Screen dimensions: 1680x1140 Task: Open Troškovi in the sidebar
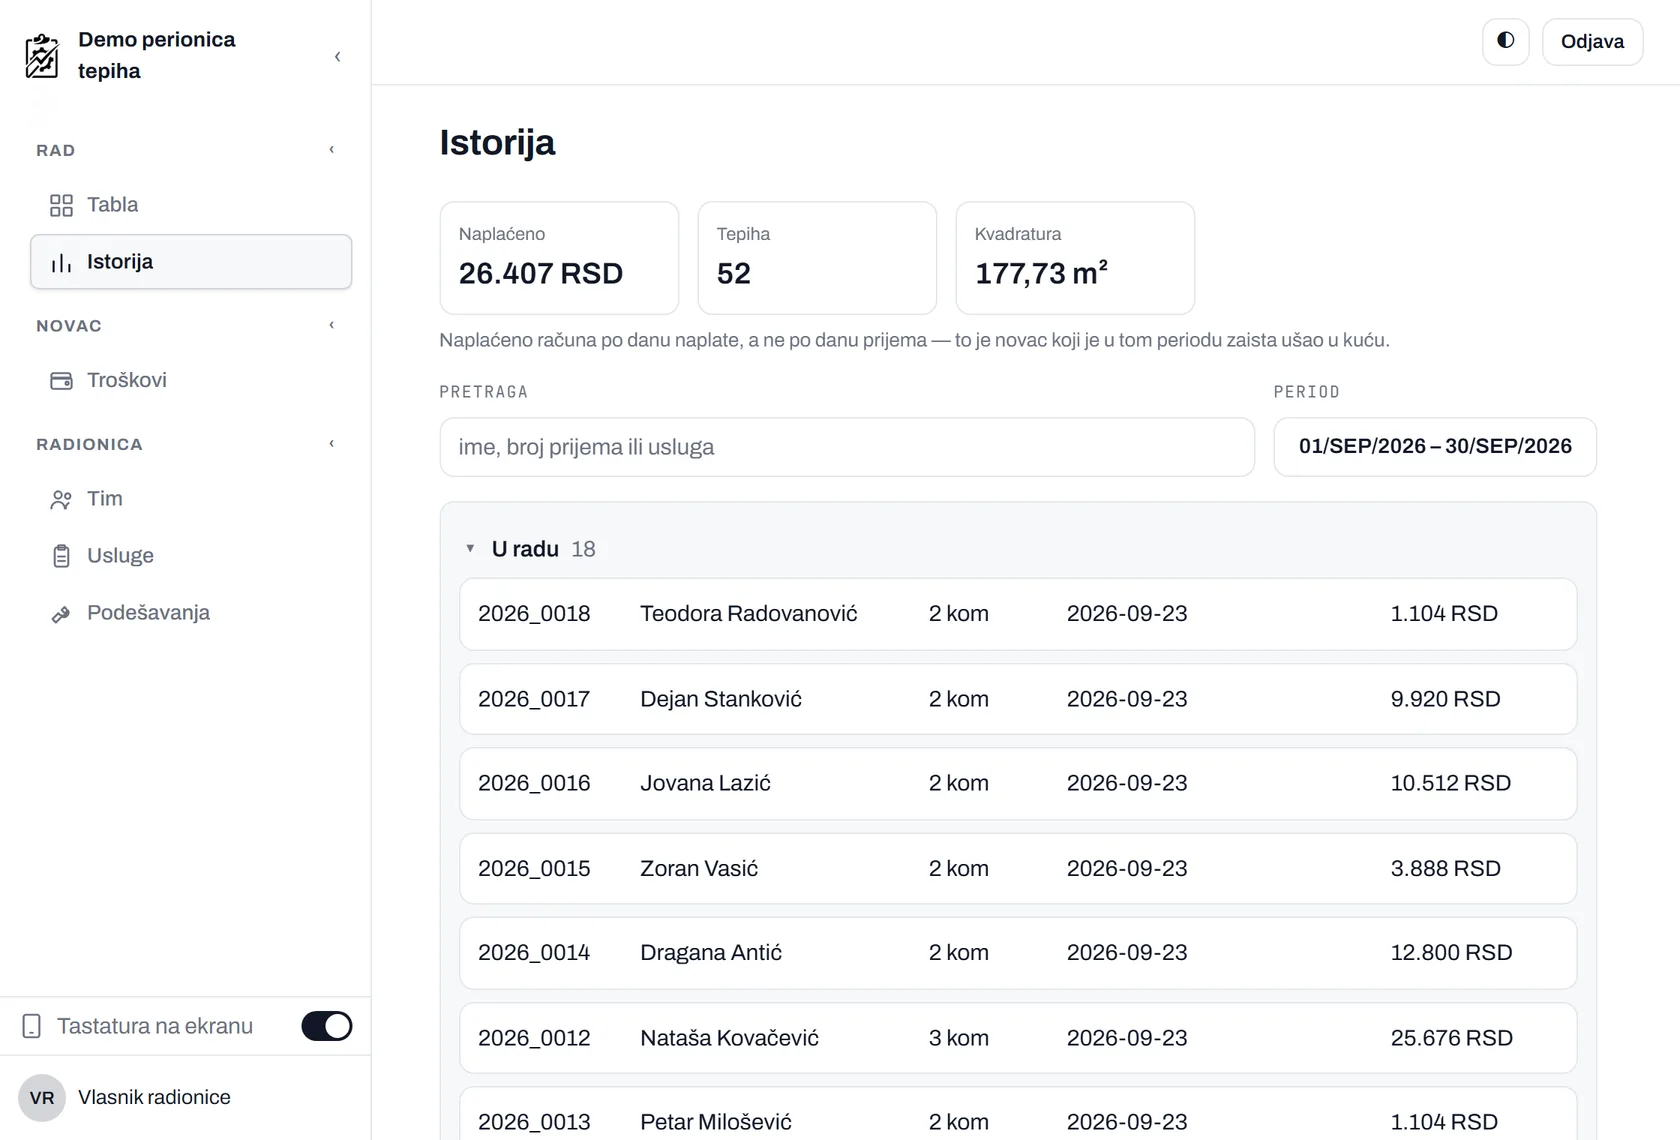click(x=191, y=381)
